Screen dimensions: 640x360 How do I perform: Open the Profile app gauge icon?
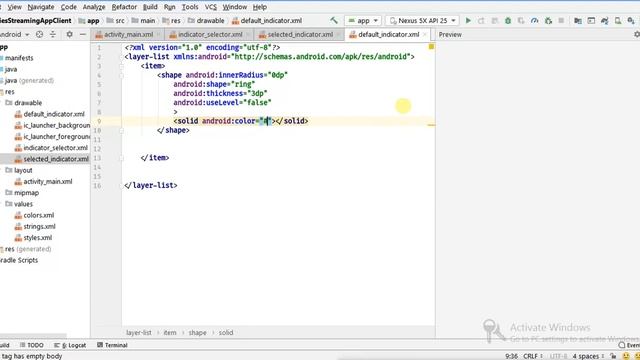(x=534, y=20)
